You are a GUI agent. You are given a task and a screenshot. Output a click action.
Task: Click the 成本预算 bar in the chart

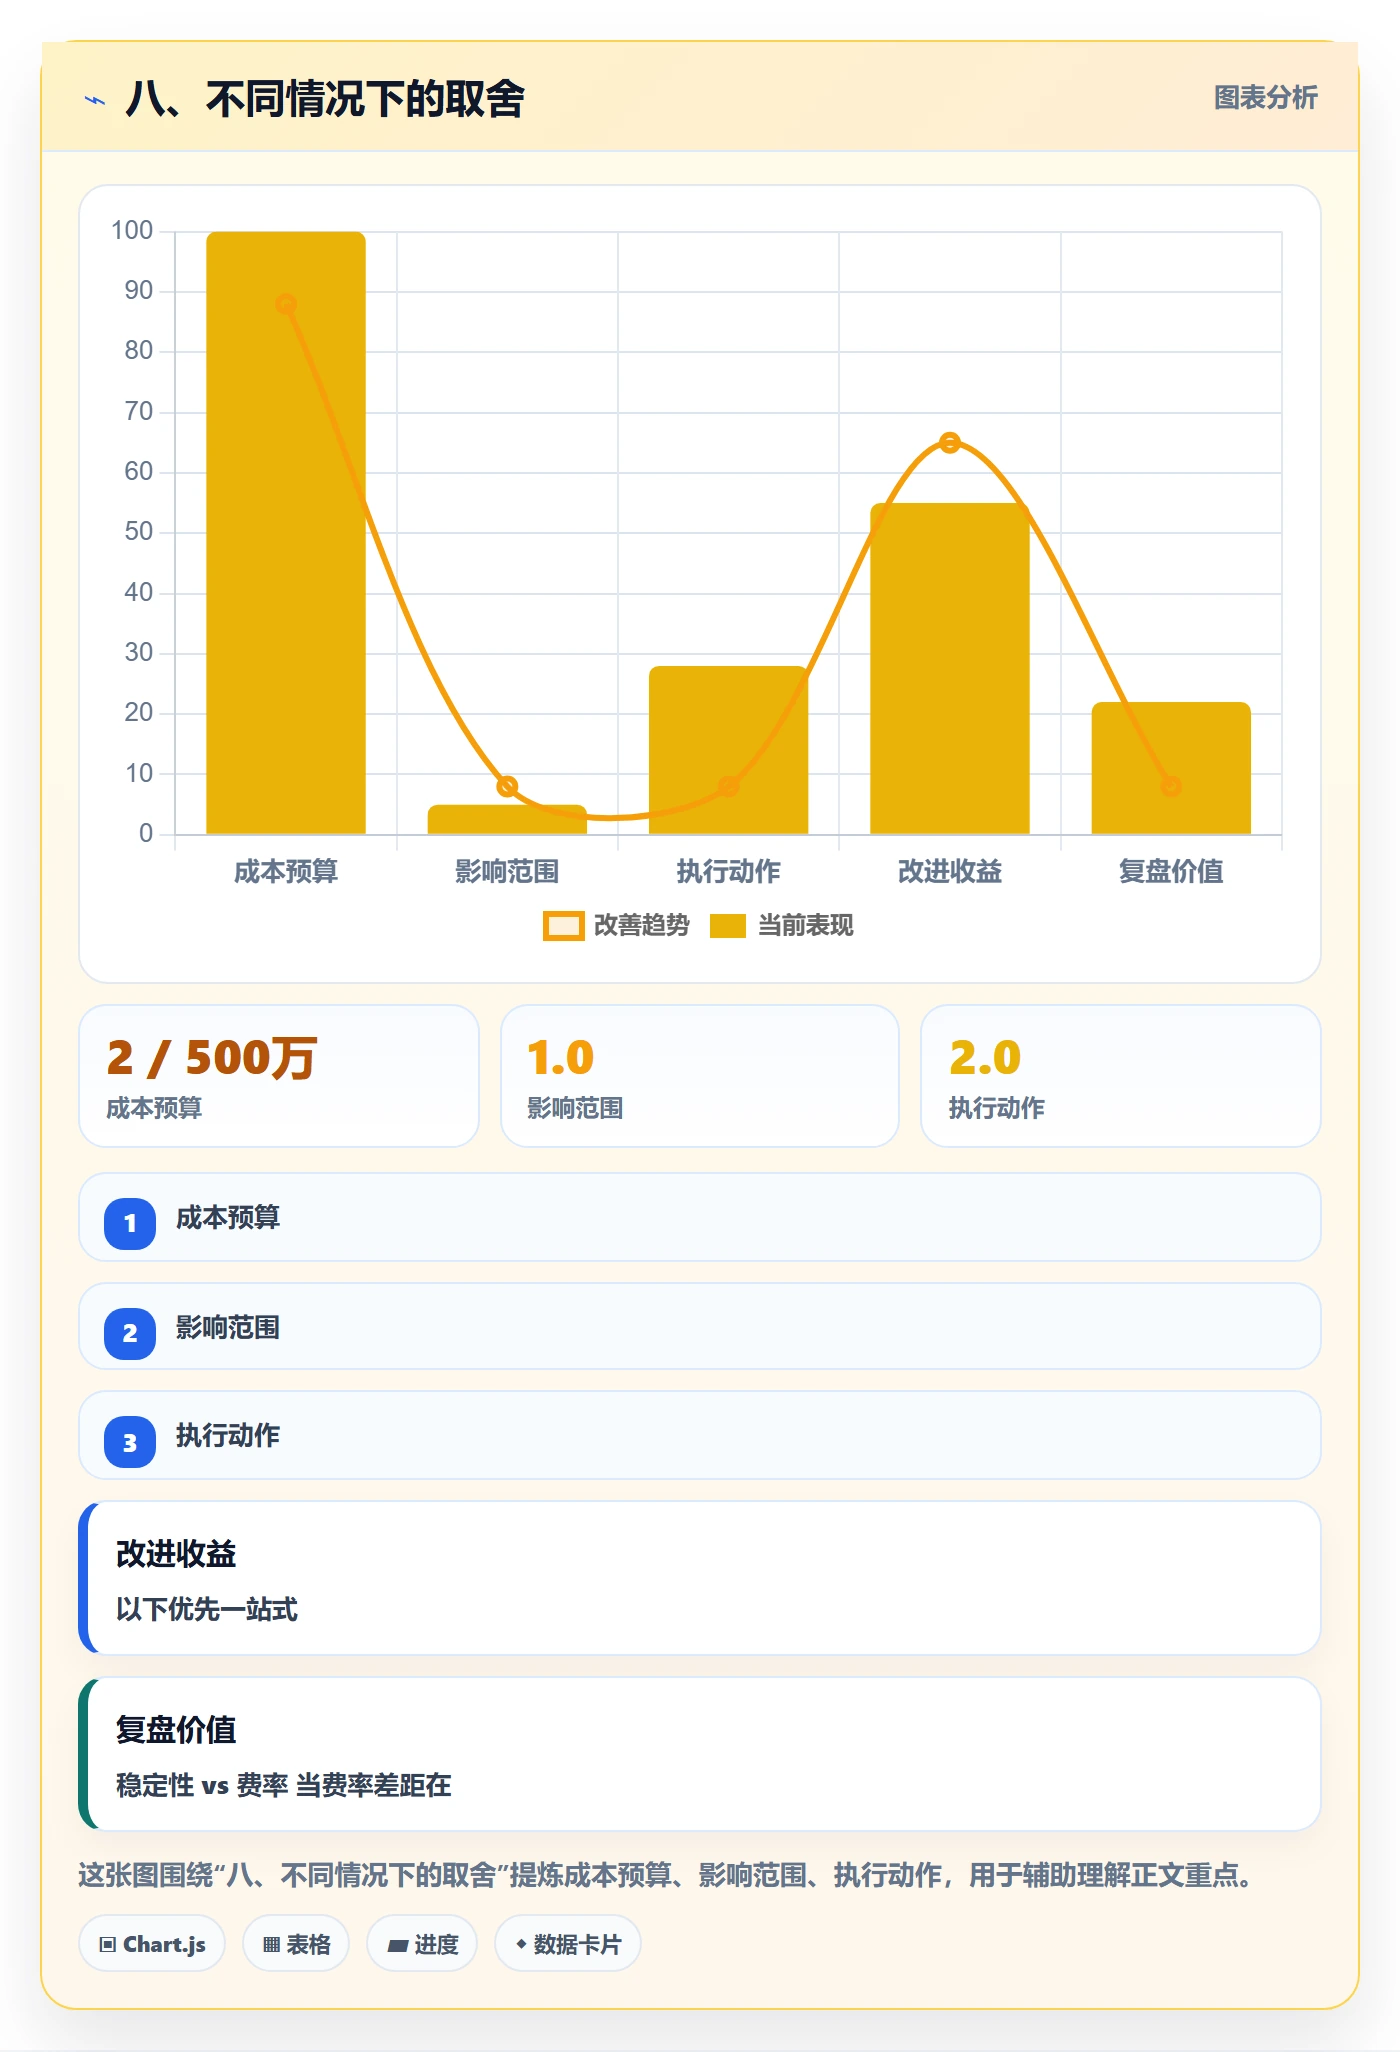coord(286,533)
